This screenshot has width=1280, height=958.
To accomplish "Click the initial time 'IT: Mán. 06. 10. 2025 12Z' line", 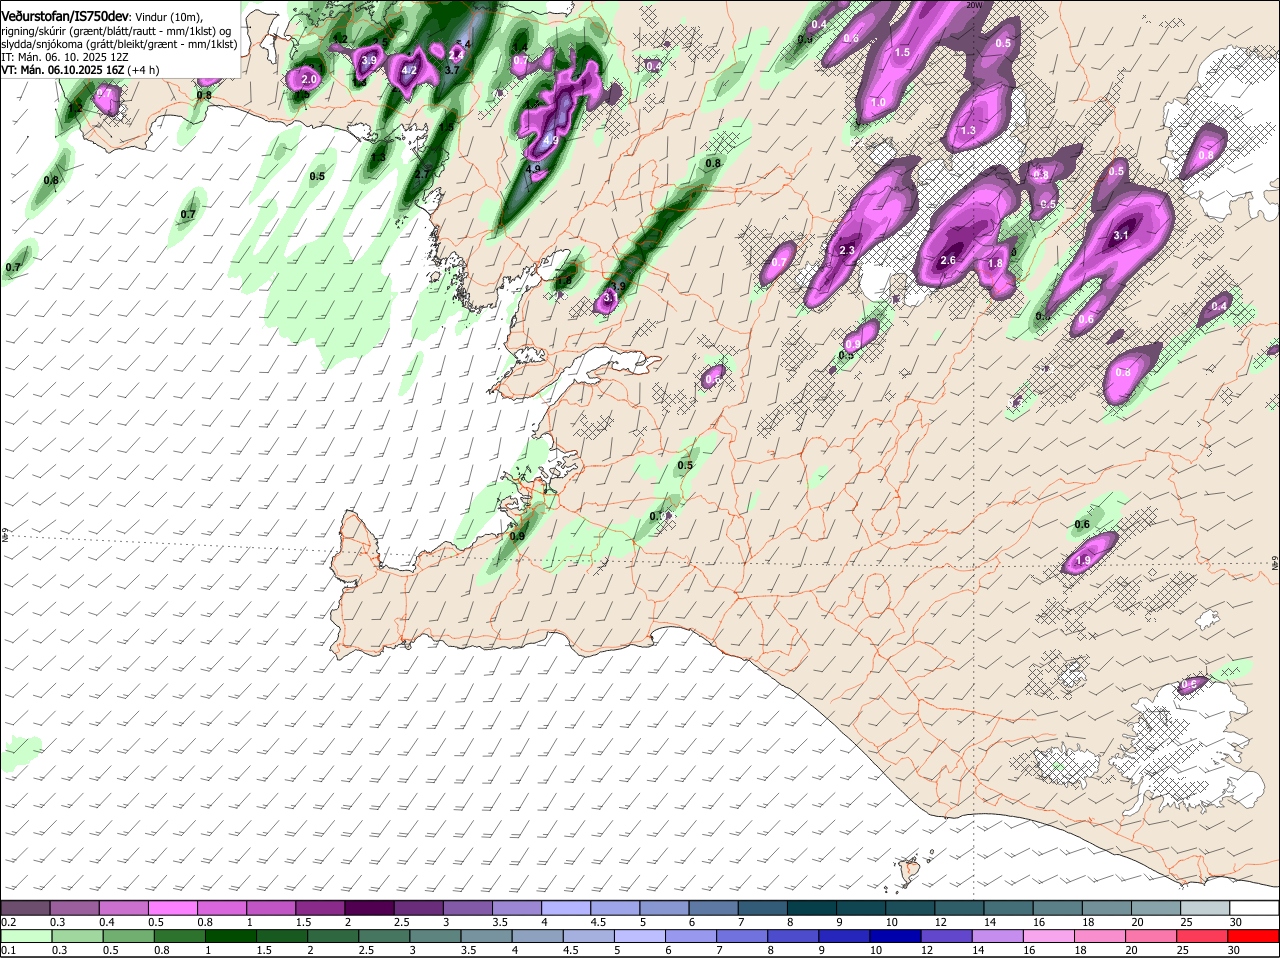I will (x=65, y=57).
